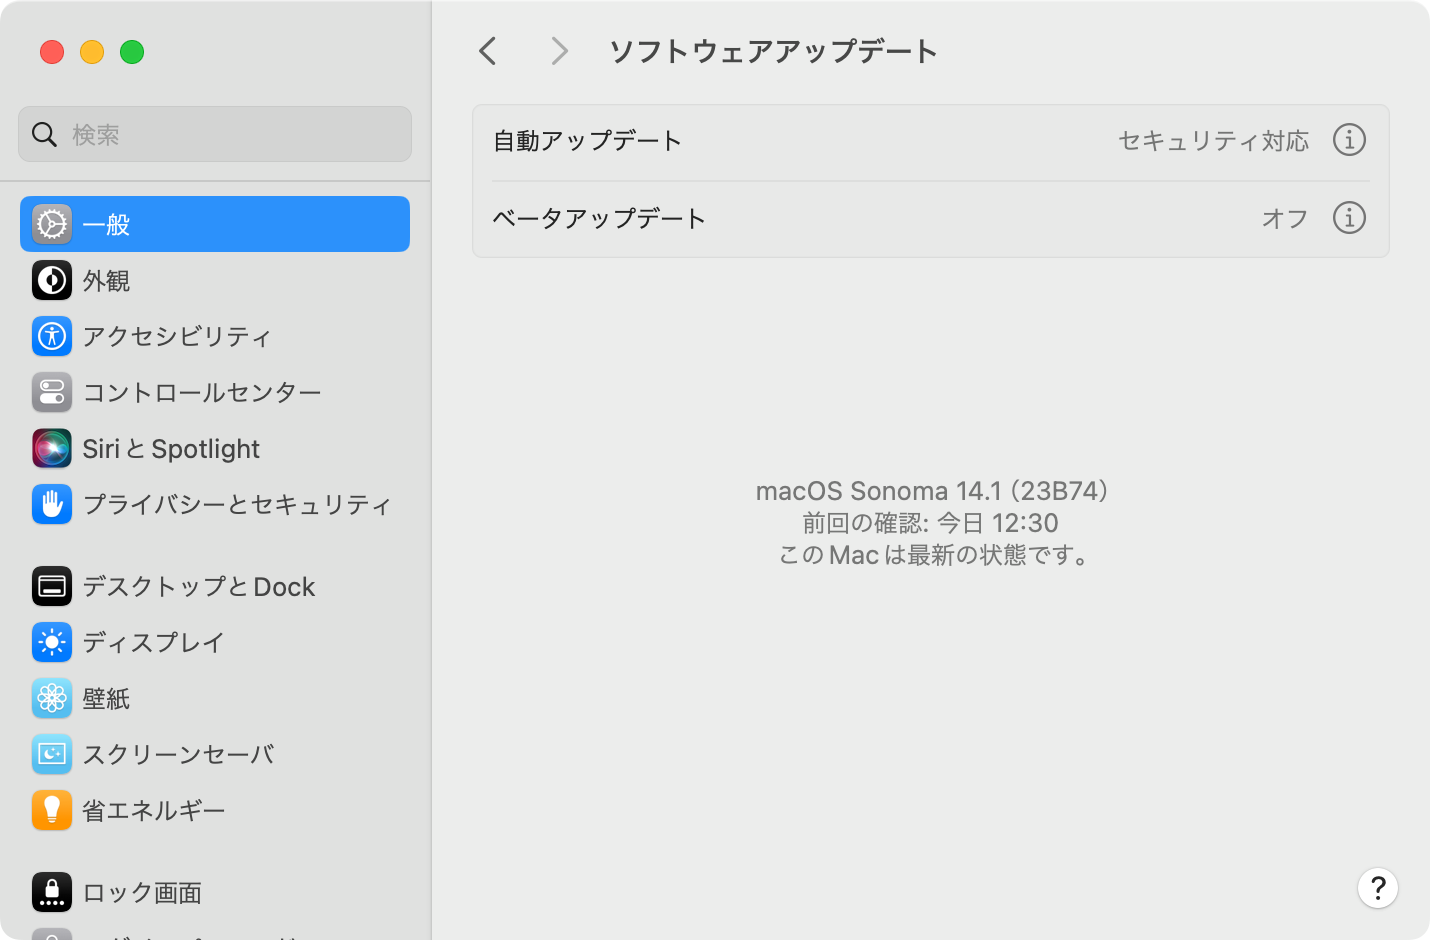Zoom the window with the green button
Image resolution: width=1430 pixels, height=940 pixels.
click(132, 52)
